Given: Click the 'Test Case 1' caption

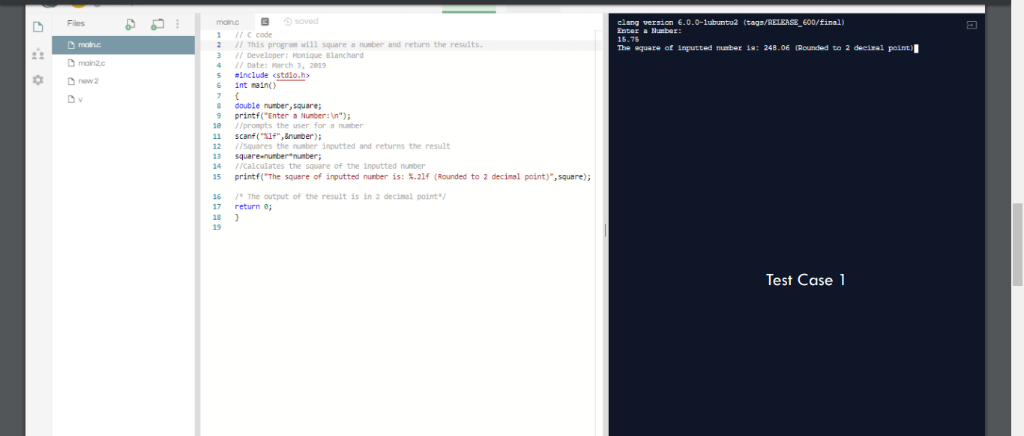Looking at the screenshot, I should pyautogui.click(x=806, y=280).
